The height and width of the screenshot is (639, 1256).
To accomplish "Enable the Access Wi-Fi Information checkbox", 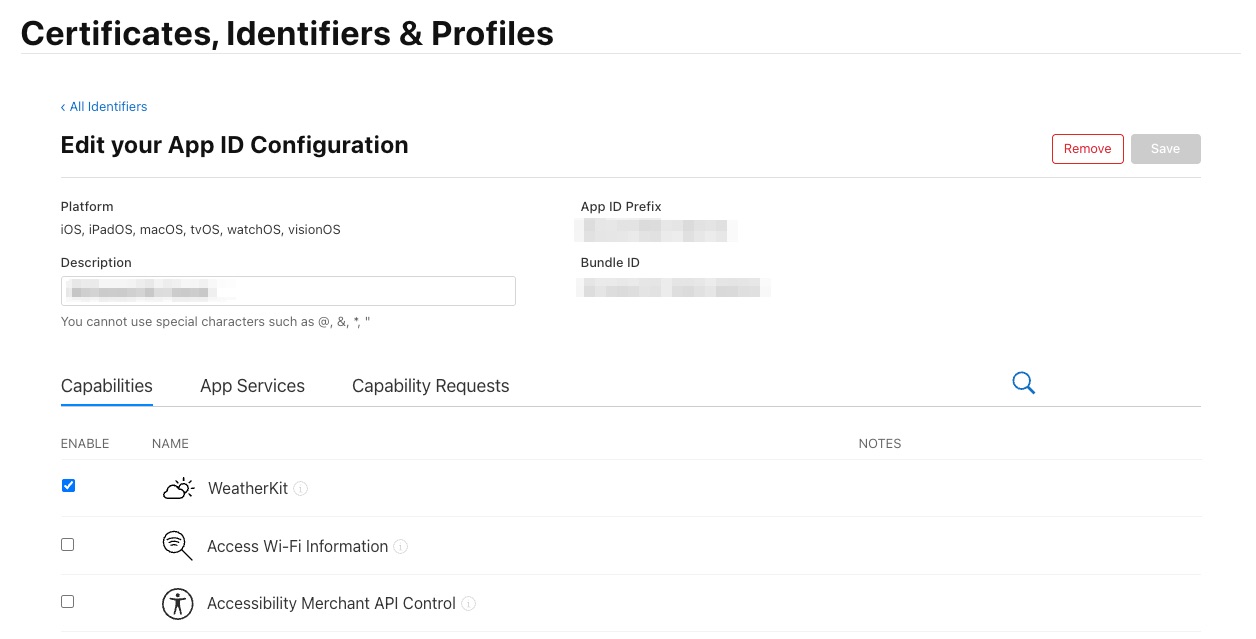I will click(x=67, y=544).
